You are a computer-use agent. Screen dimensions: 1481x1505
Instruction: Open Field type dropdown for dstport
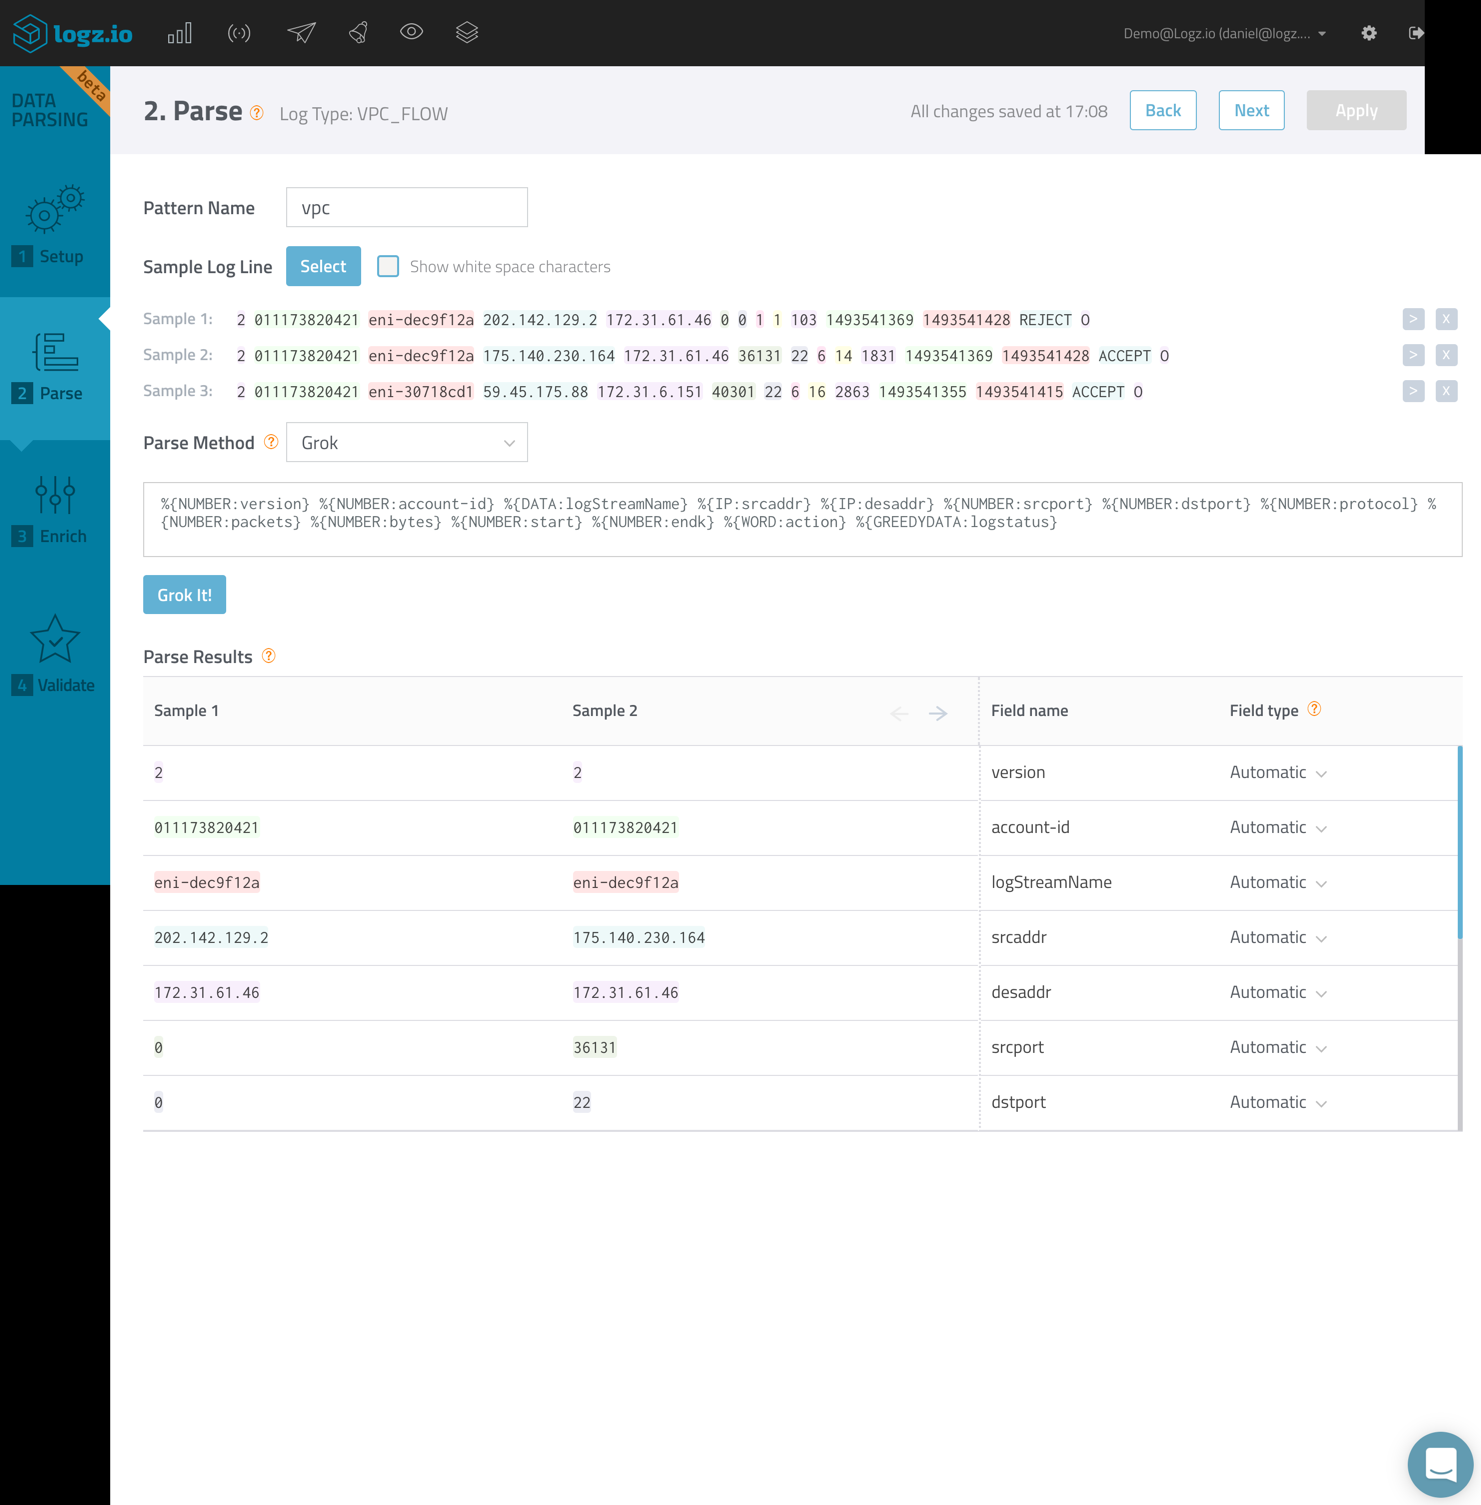coord(1278,1102)
